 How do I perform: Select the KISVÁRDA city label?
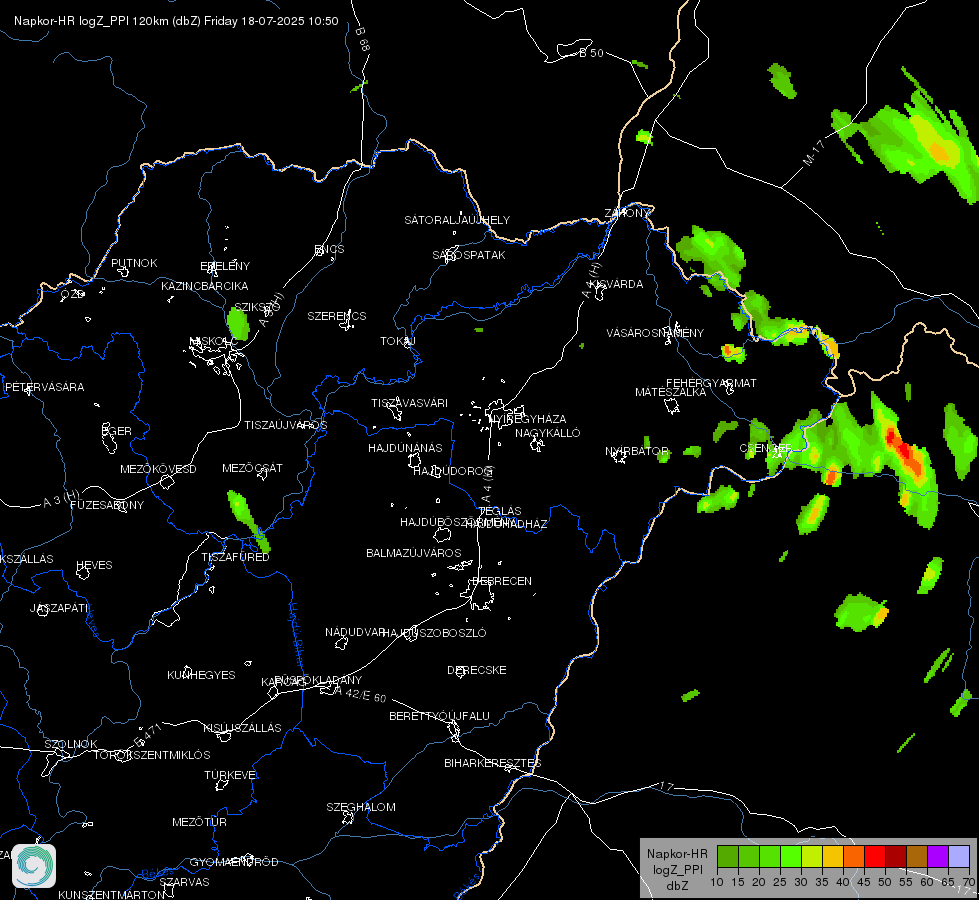[x=616, y=284]
